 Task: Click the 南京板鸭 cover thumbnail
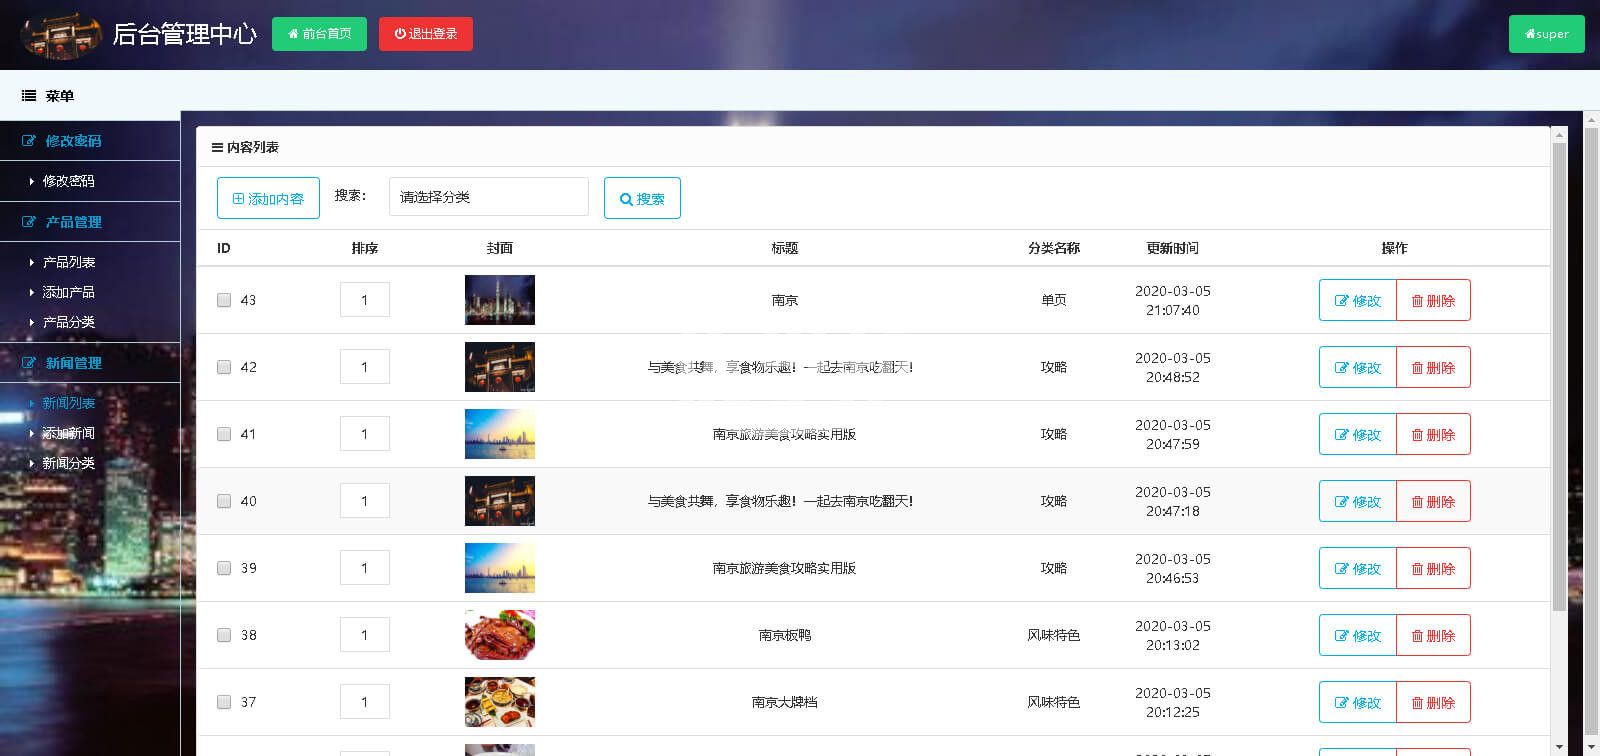(x=500, y=635)
